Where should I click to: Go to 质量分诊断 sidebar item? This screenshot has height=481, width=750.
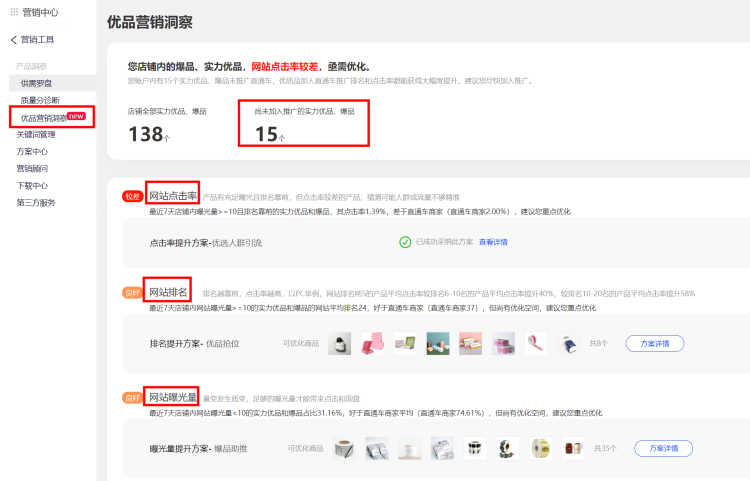click(39, 100)
